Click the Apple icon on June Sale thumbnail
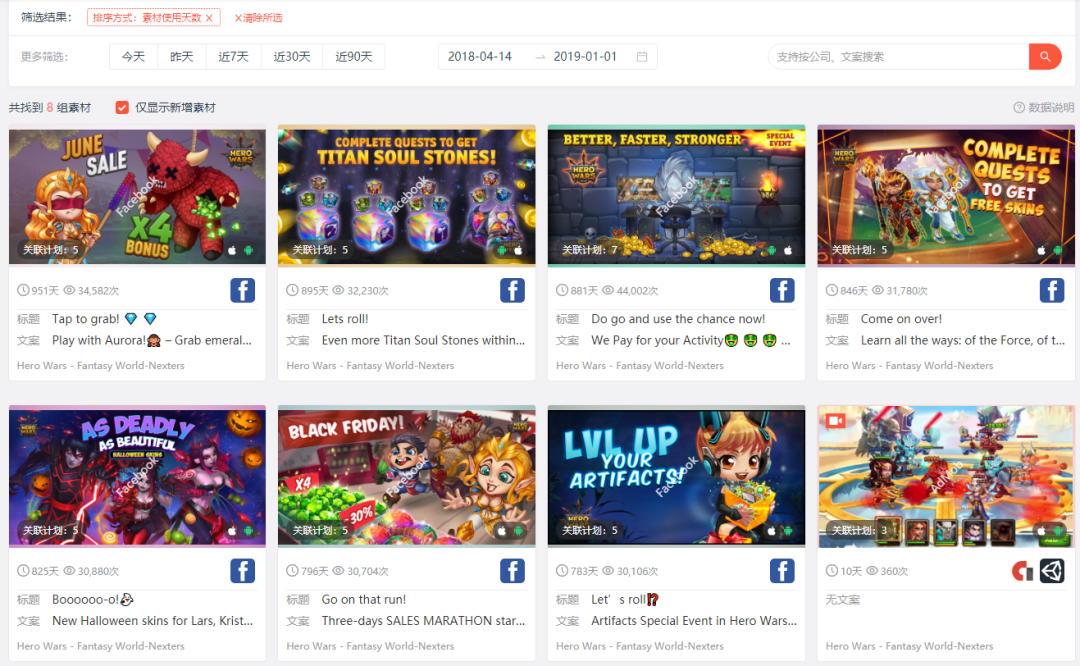This screenshot has height=666, width=1080. 232,250
